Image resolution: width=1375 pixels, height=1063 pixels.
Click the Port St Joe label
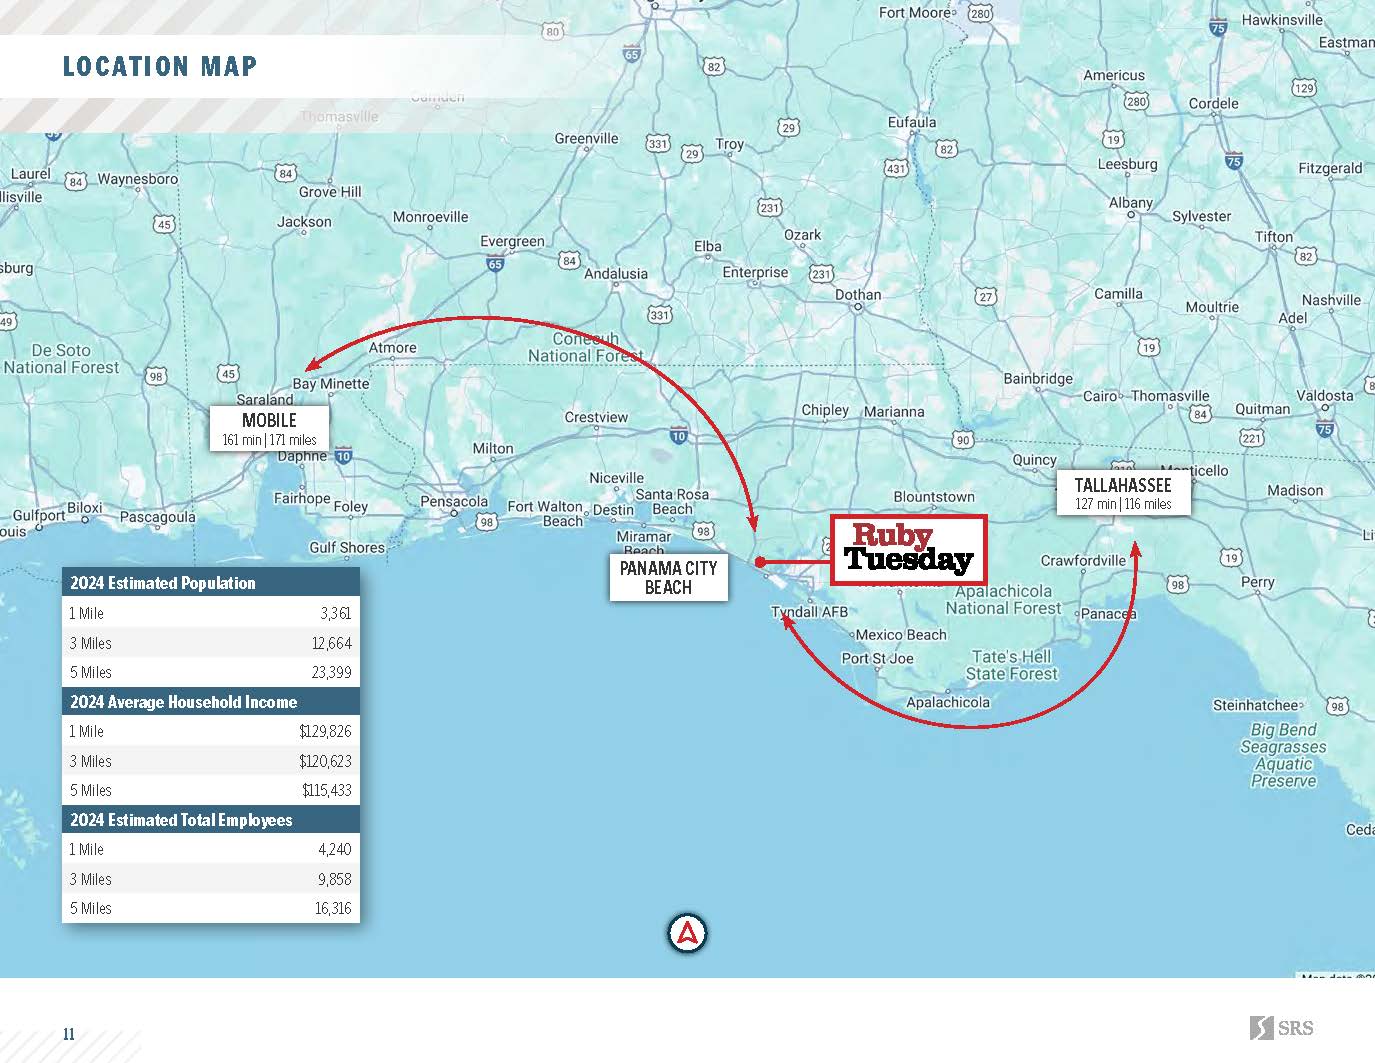(877, 658)
